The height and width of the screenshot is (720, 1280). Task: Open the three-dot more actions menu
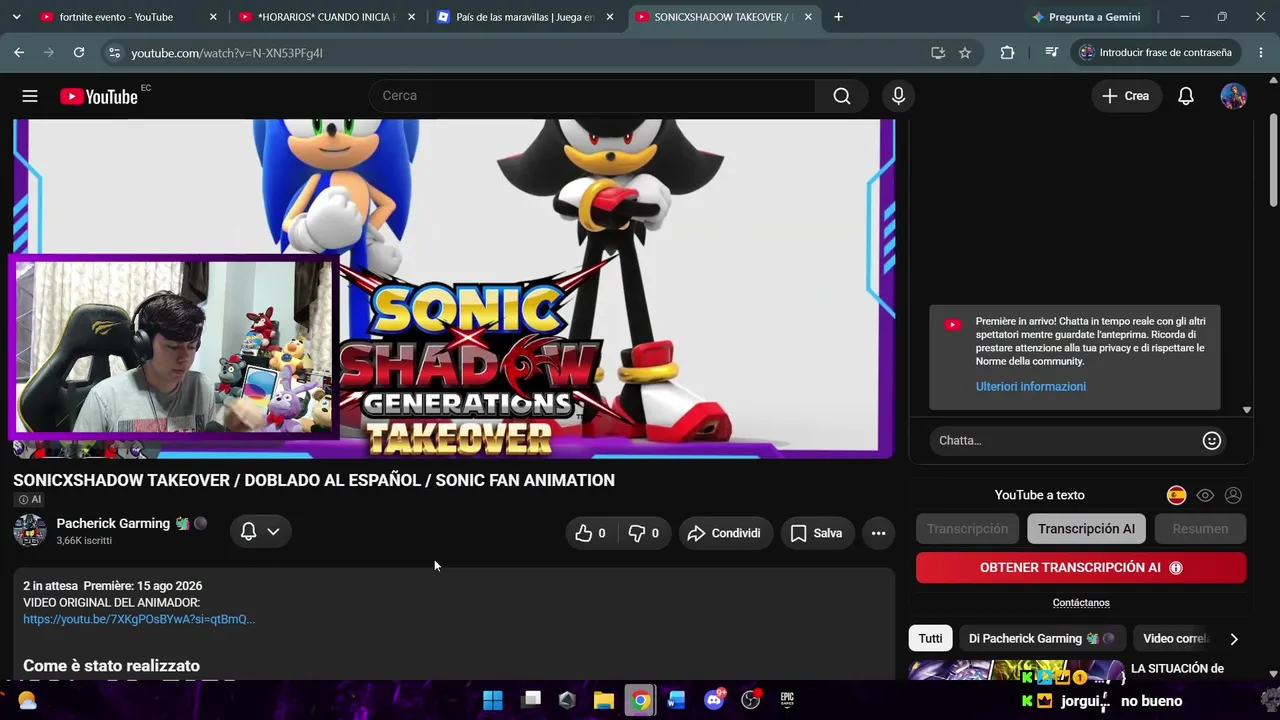[878, 533]
